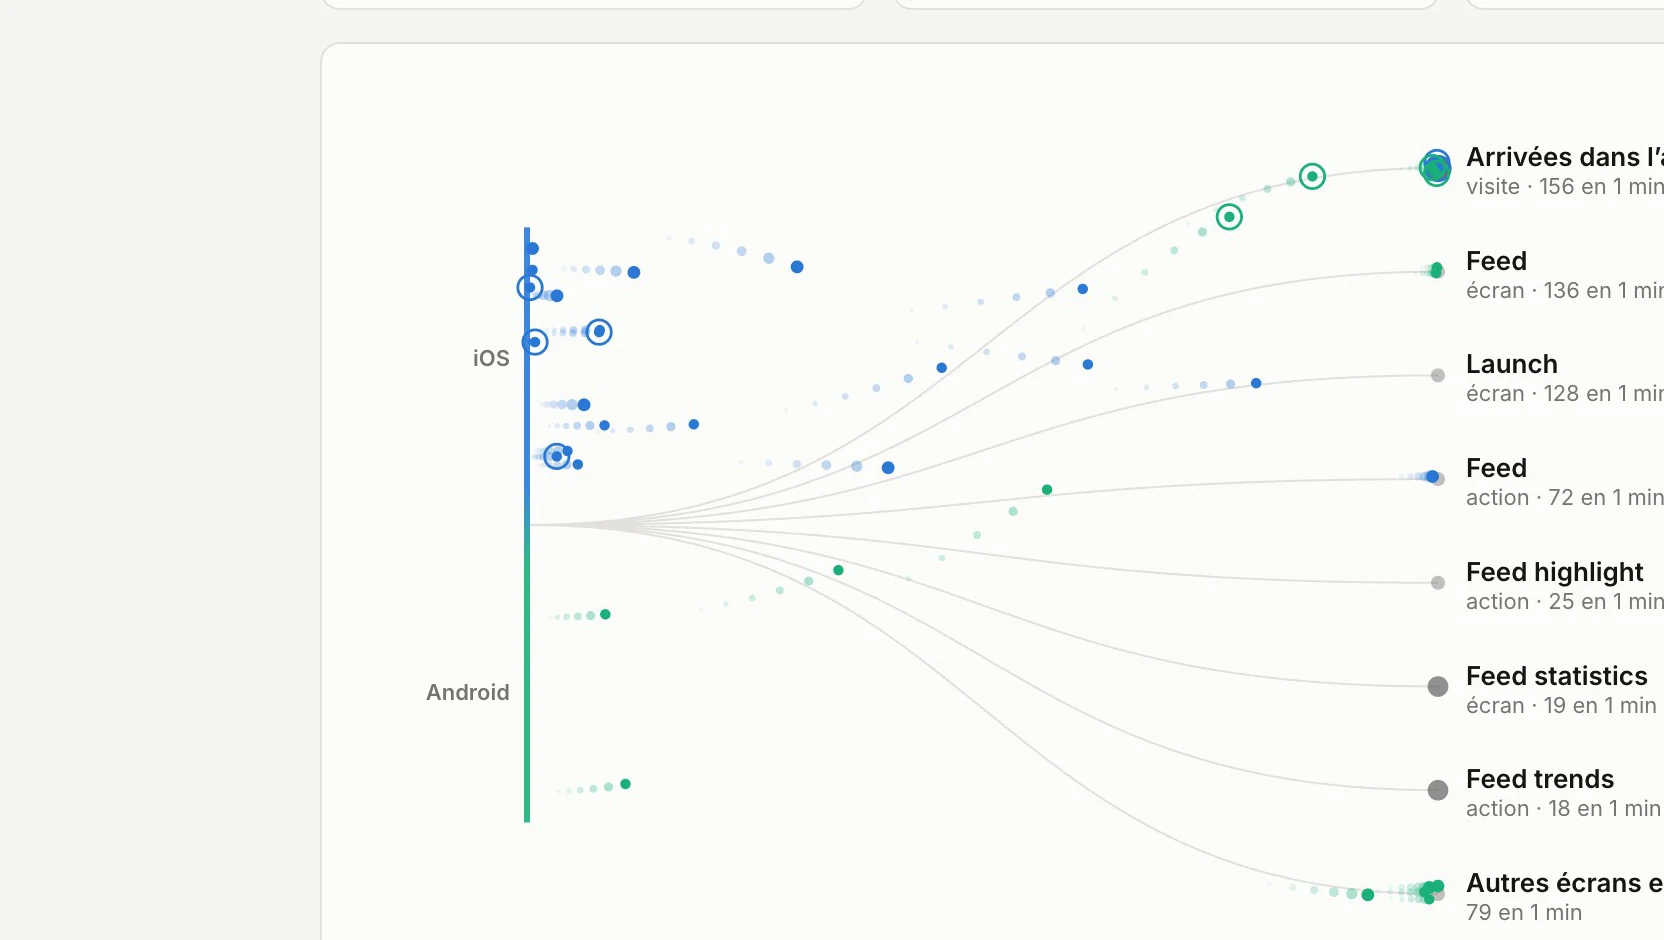
Task: Select the Feed trends gray node dot
Action: point(1438,790)
